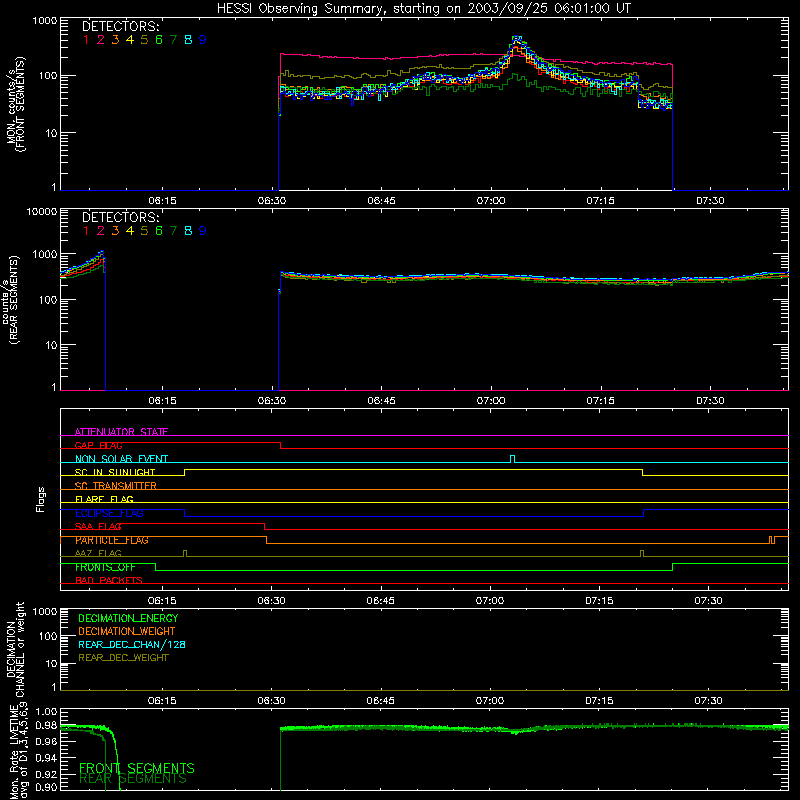800x800 pixels.
Task: Click the 07:30 tick label under rear segments plot
Action: pos(710,401)
